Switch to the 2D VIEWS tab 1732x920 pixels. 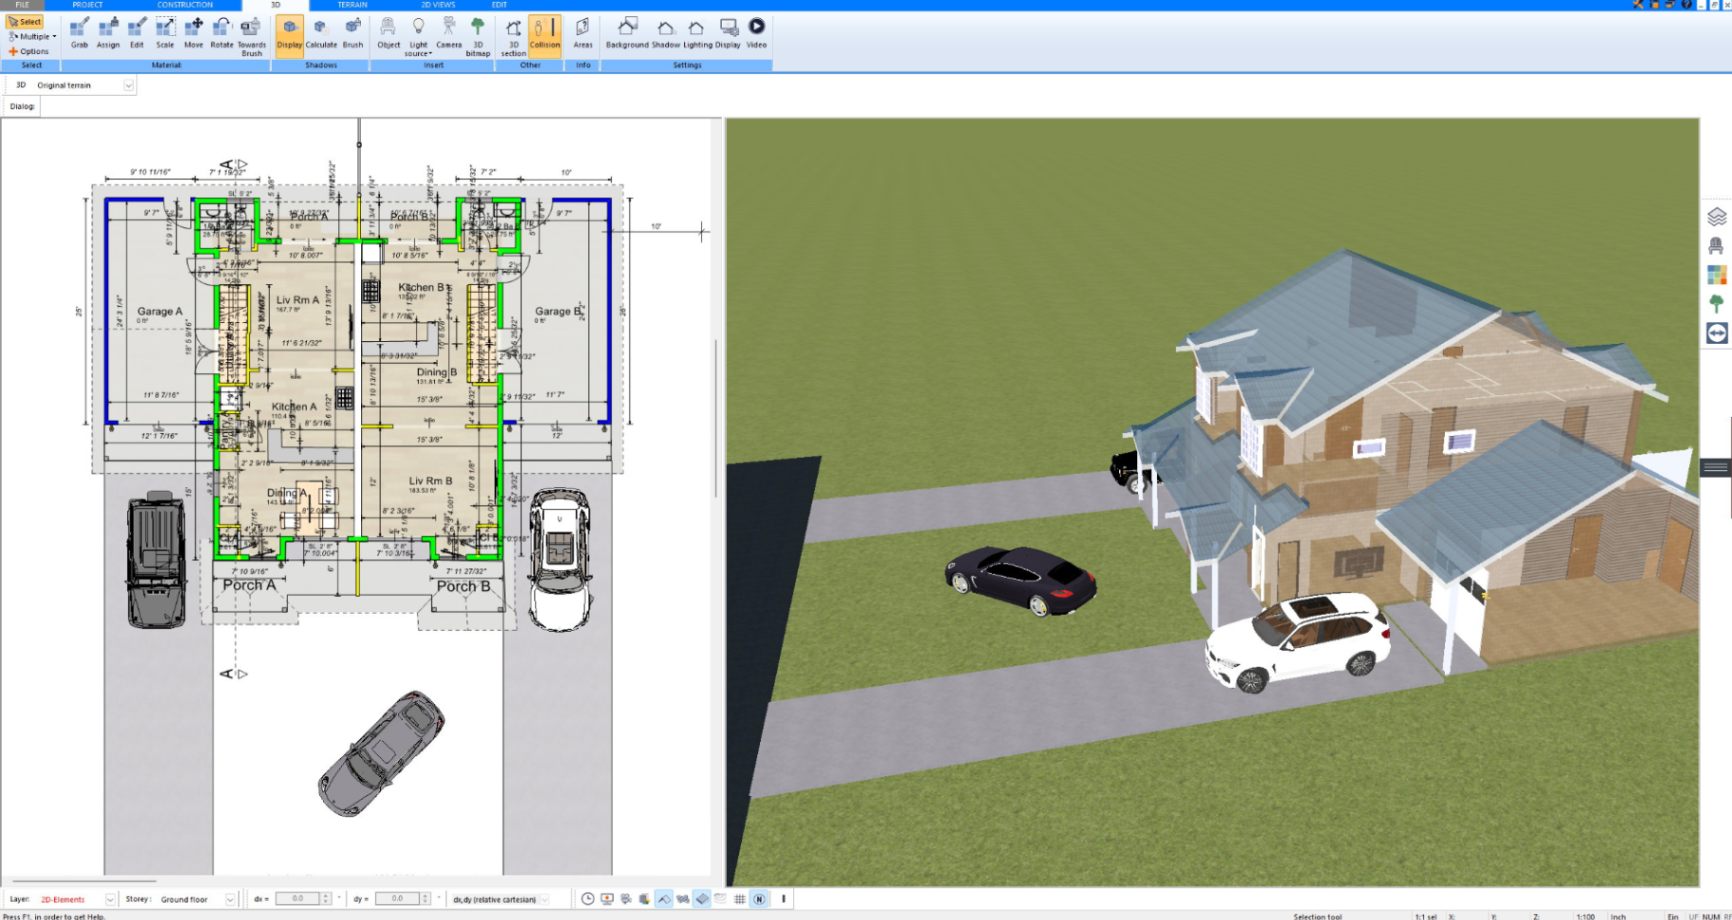tap(438, 5)
